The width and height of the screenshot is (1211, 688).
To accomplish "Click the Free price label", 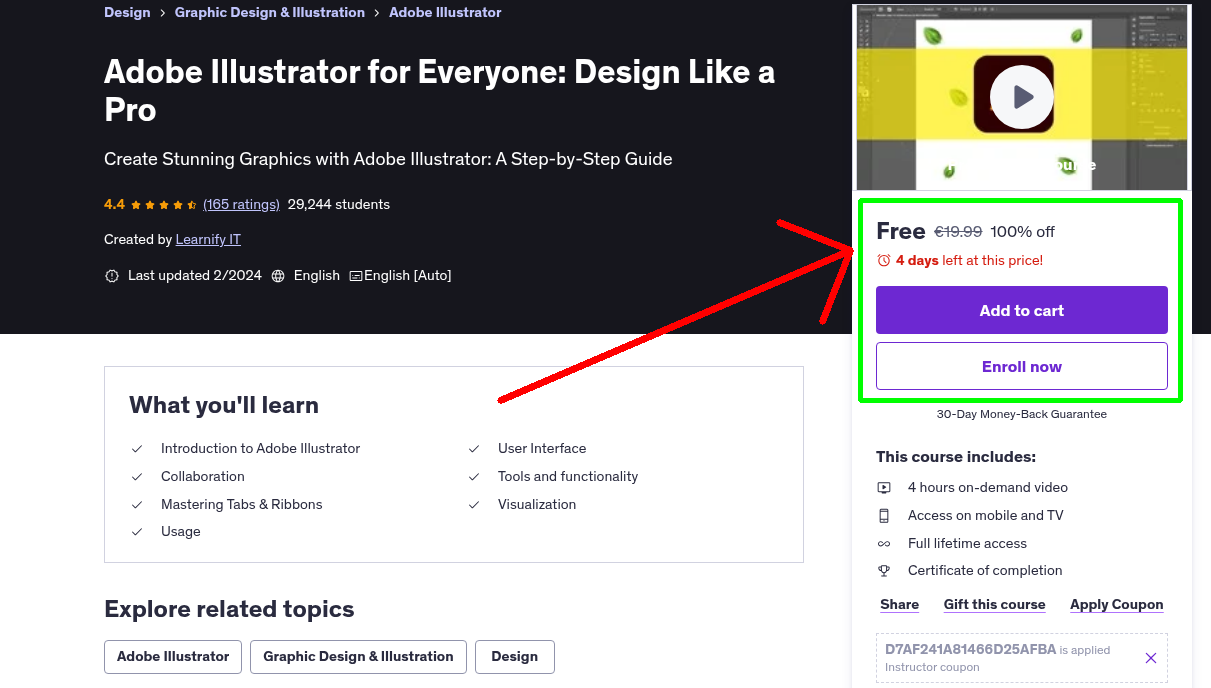I will point(901,231).
